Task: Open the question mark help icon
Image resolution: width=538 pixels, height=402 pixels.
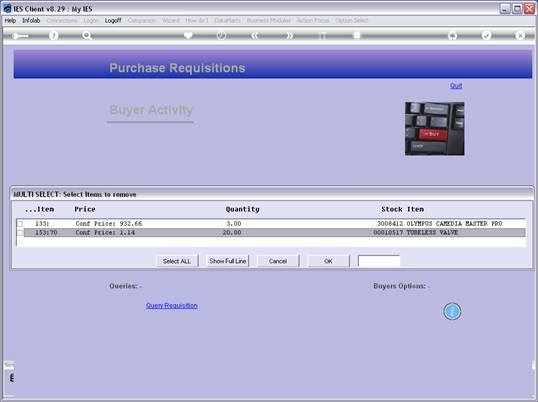Action: (x=53, y=35)
